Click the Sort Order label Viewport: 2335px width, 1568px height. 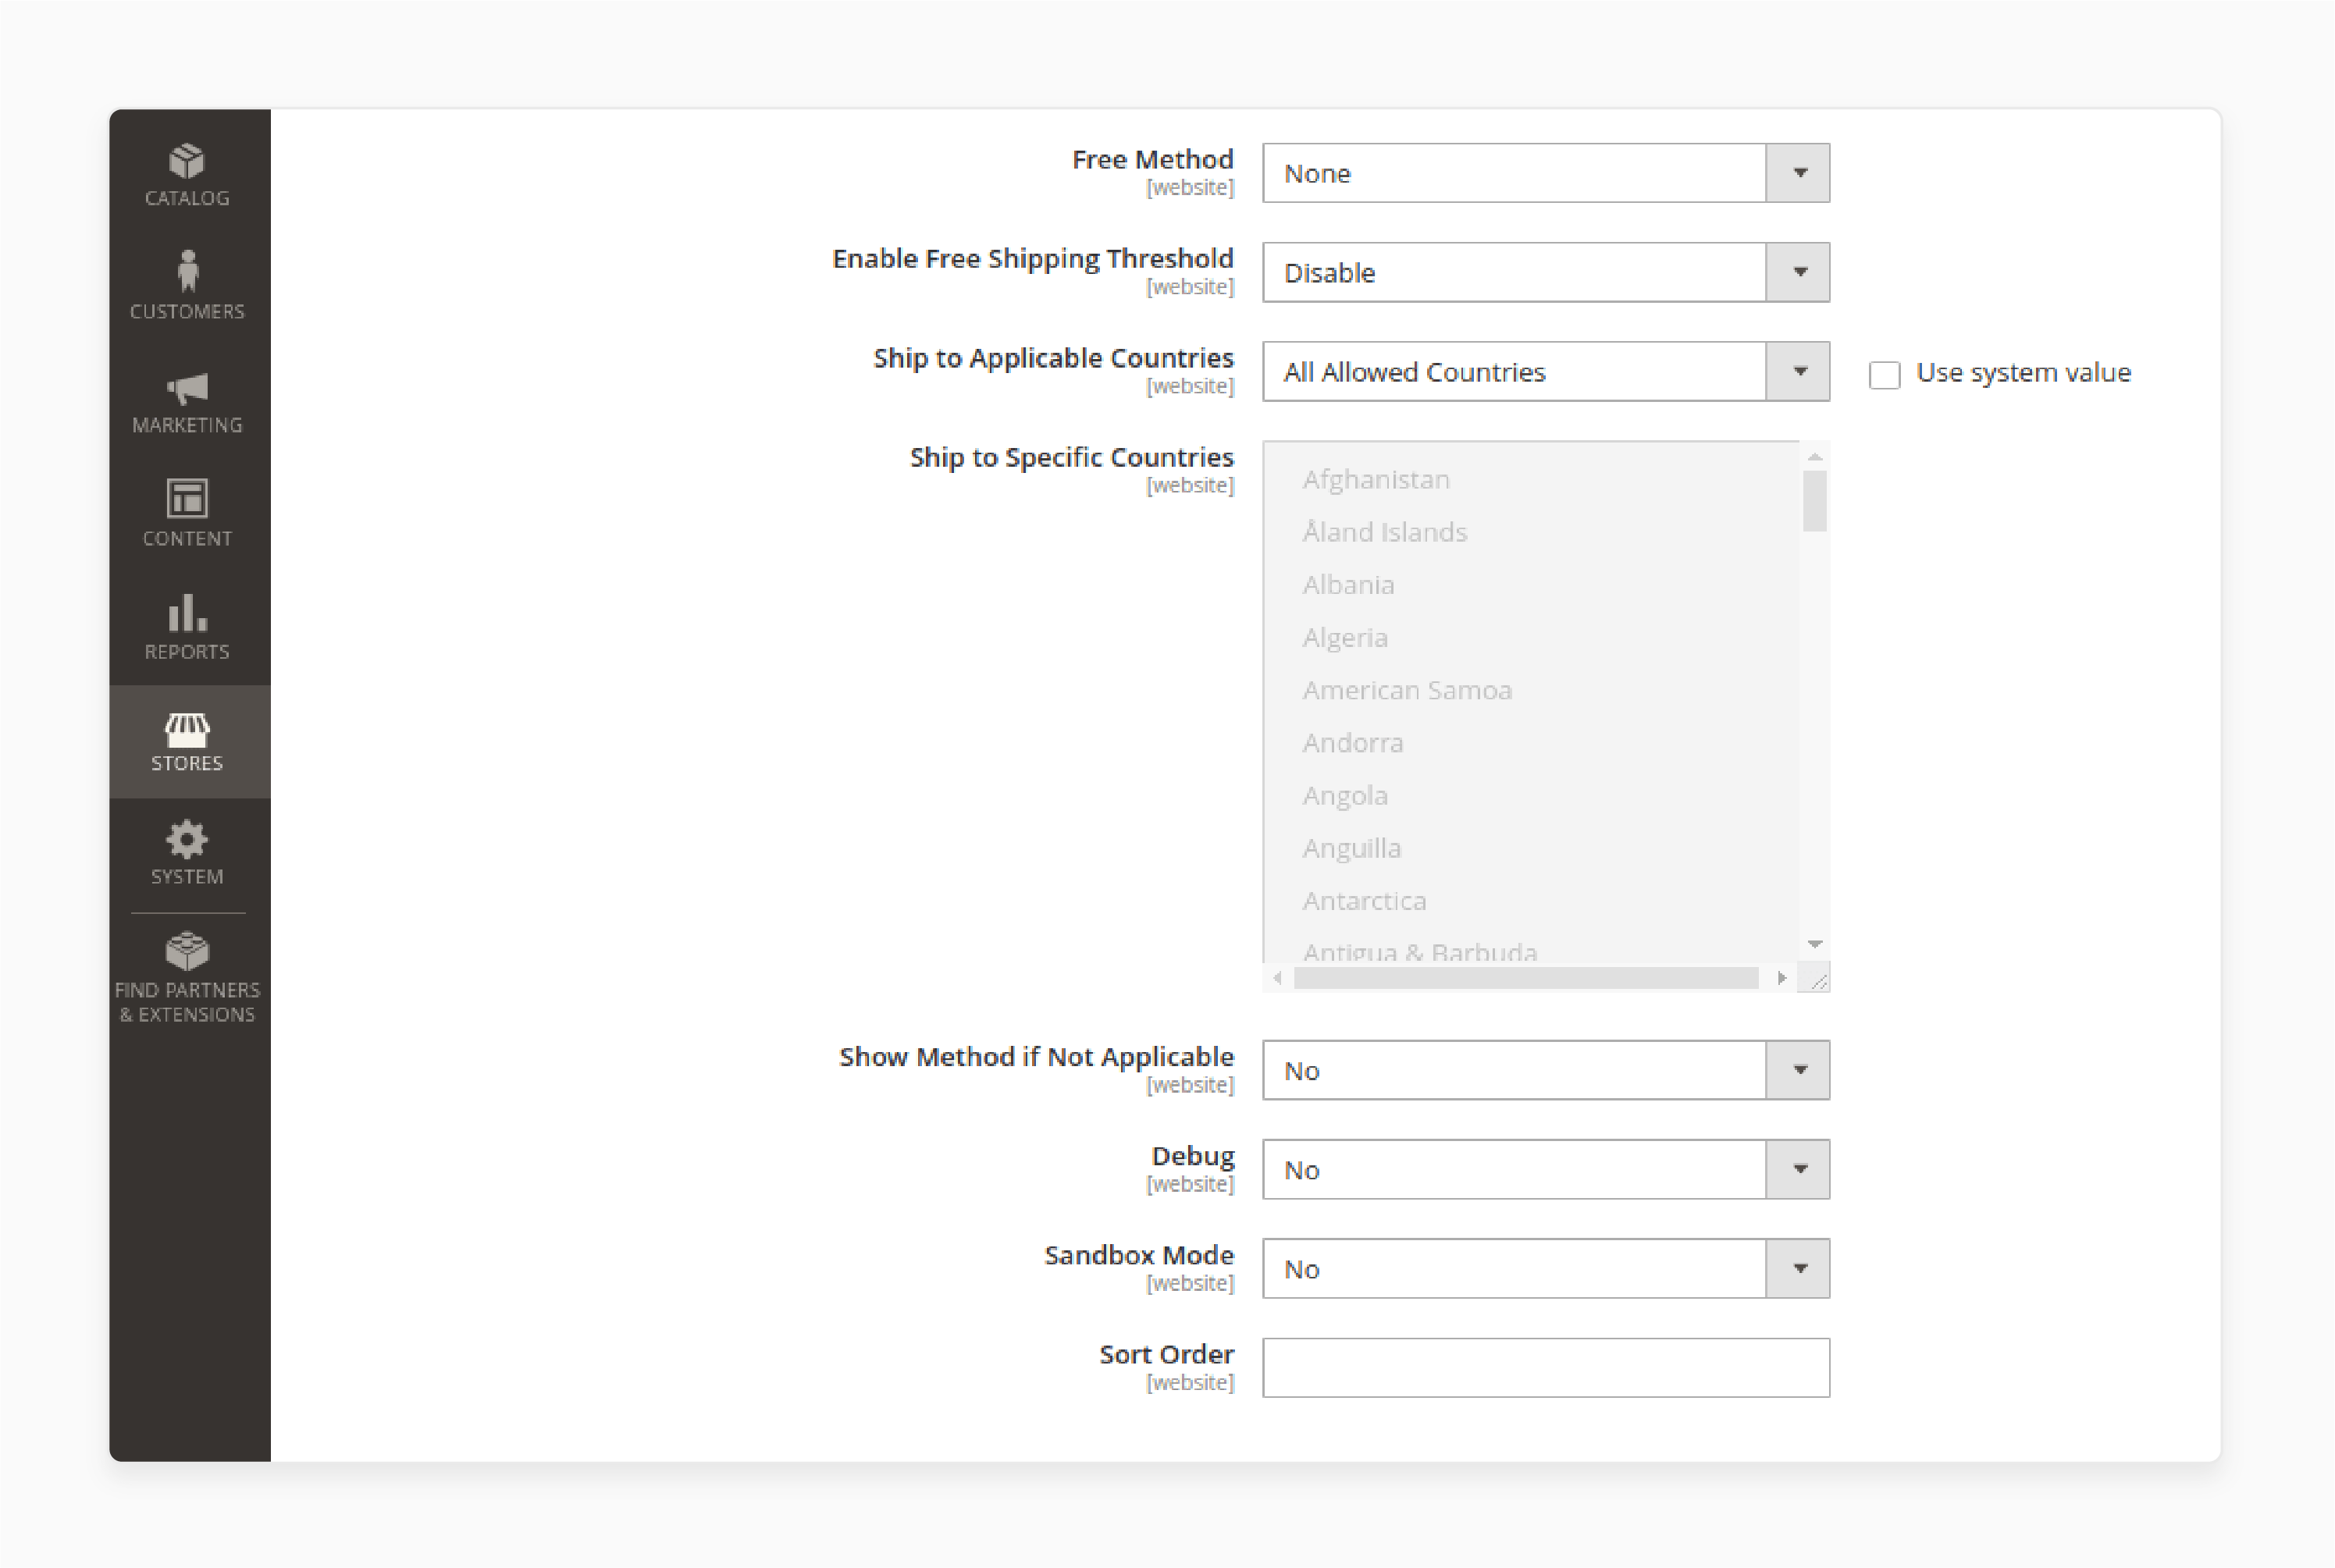click(x=1166, y=1354)
